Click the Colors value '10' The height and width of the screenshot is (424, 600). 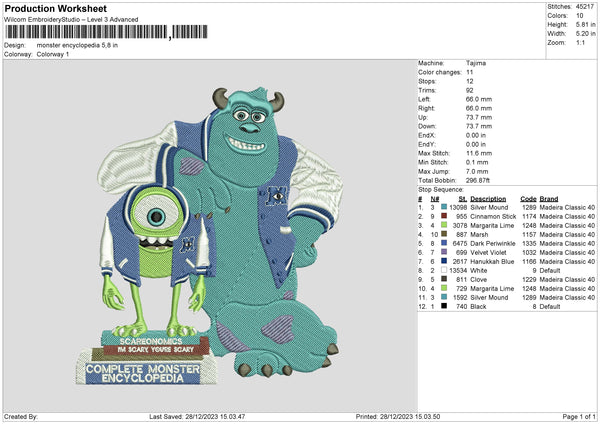(580, 16)
